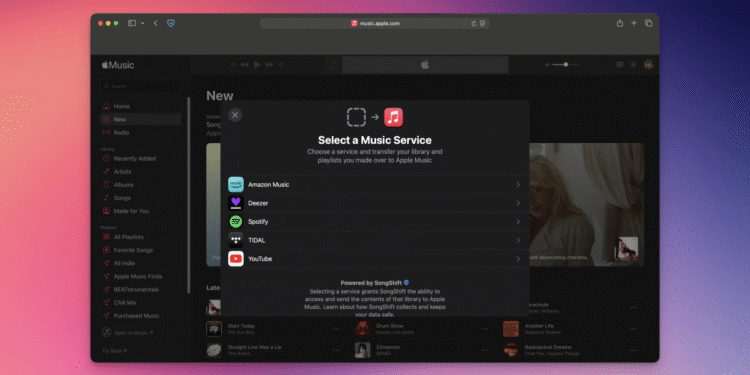The height and width of the screenshot is (375, 750).
Task: Open more options for Another Life
Action: pos(633,329)
